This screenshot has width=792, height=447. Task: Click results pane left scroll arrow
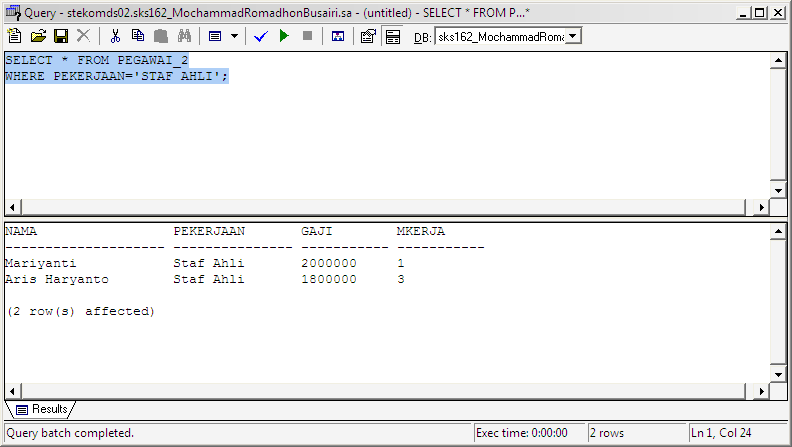13,391
